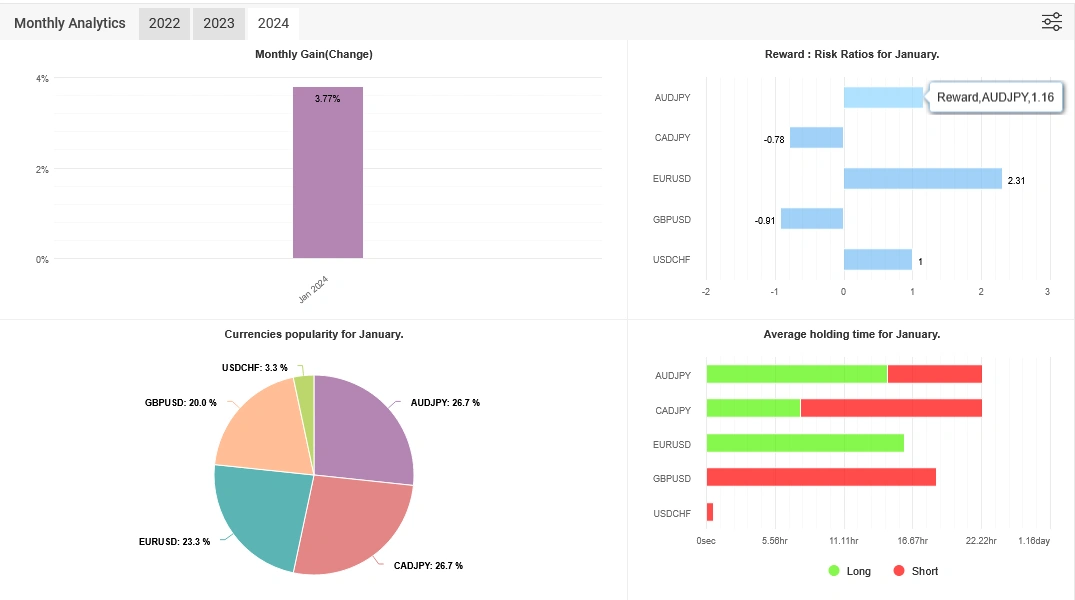1075x600 pixels.
Task: Click the CADJPY red short holding bar
Action: click(x=891, y=408)
